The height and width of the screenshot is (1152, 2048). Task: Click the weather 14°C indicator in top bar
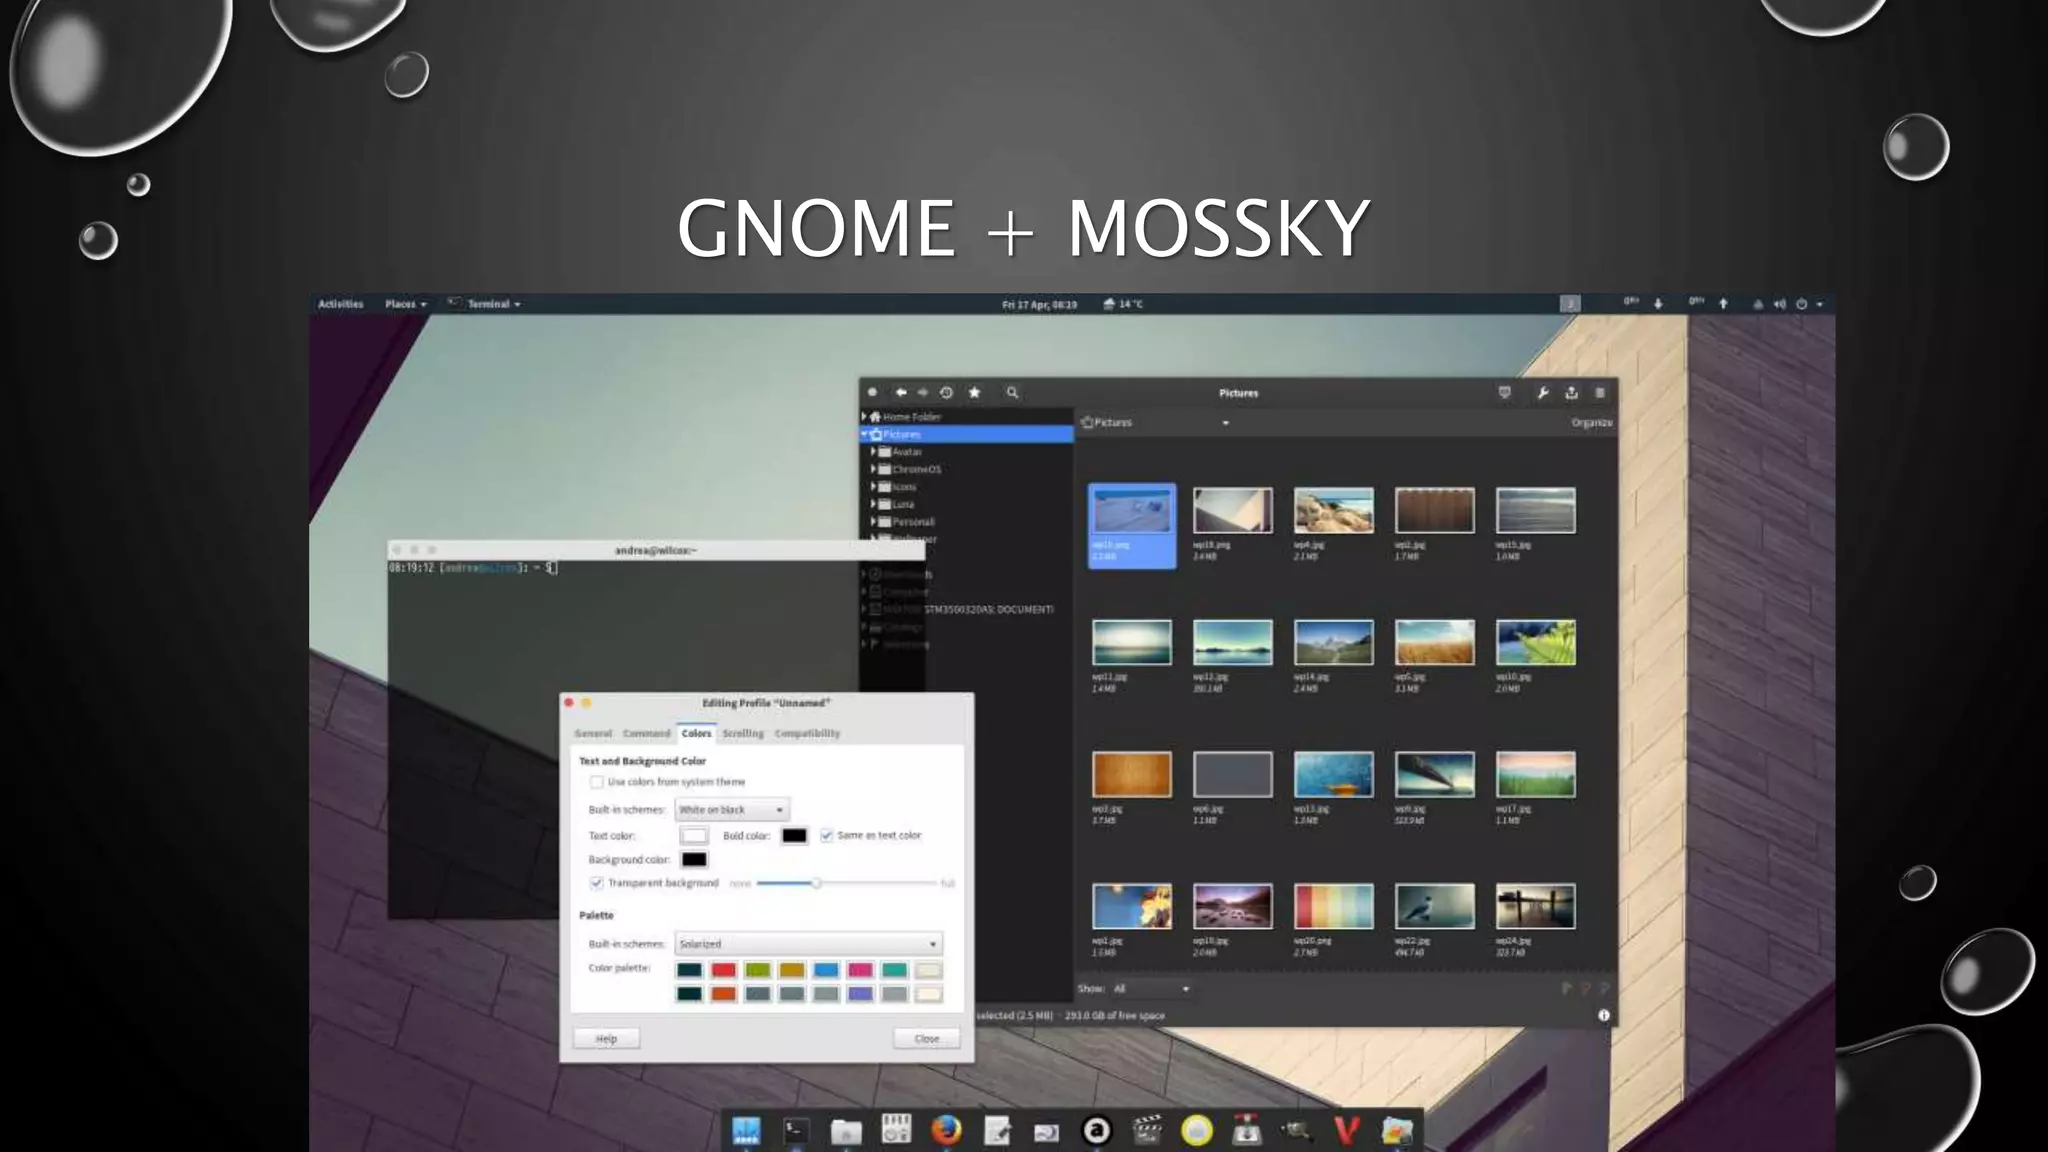click(x=1122, y=304)
